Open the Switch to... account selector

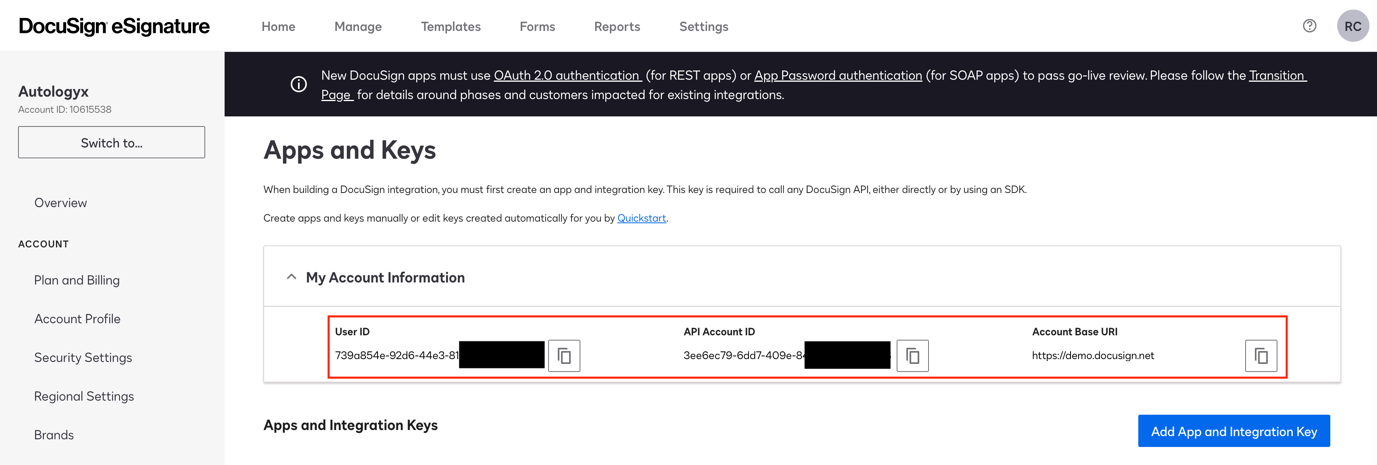(x=111, y=142)
